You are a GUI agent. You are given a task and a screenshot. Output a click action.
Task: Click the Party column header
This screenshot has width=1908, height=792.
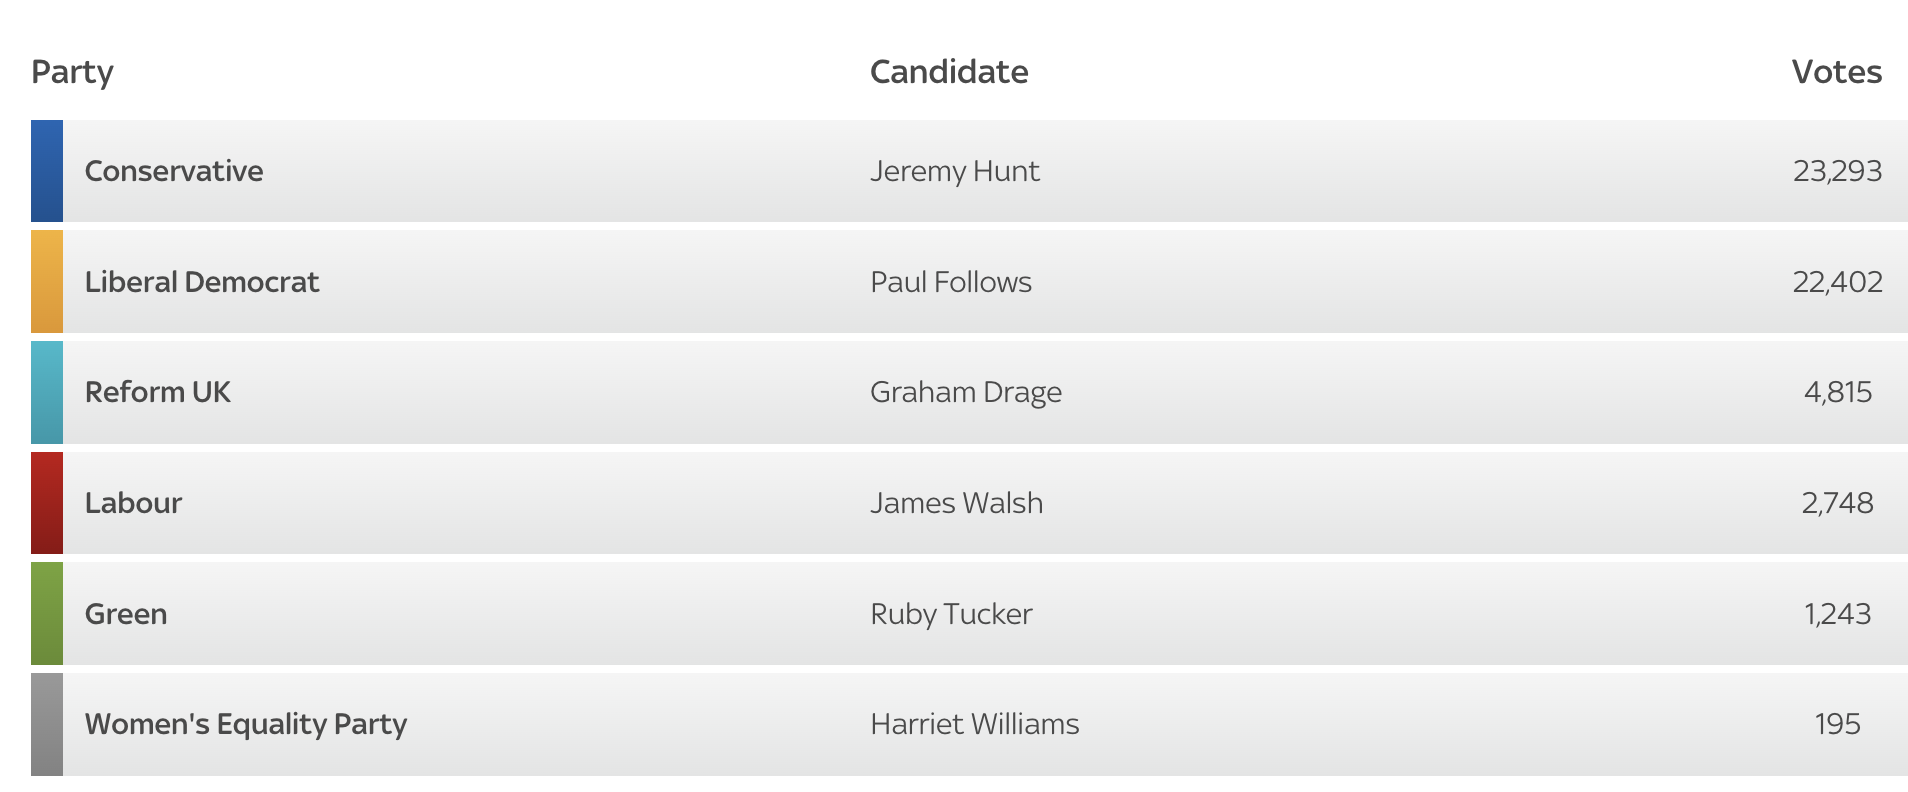[72, 72]
